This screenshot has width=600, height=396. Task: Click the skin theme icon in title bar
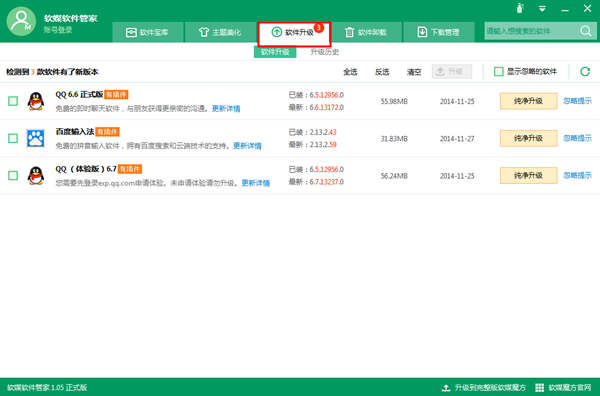[520, 8]
